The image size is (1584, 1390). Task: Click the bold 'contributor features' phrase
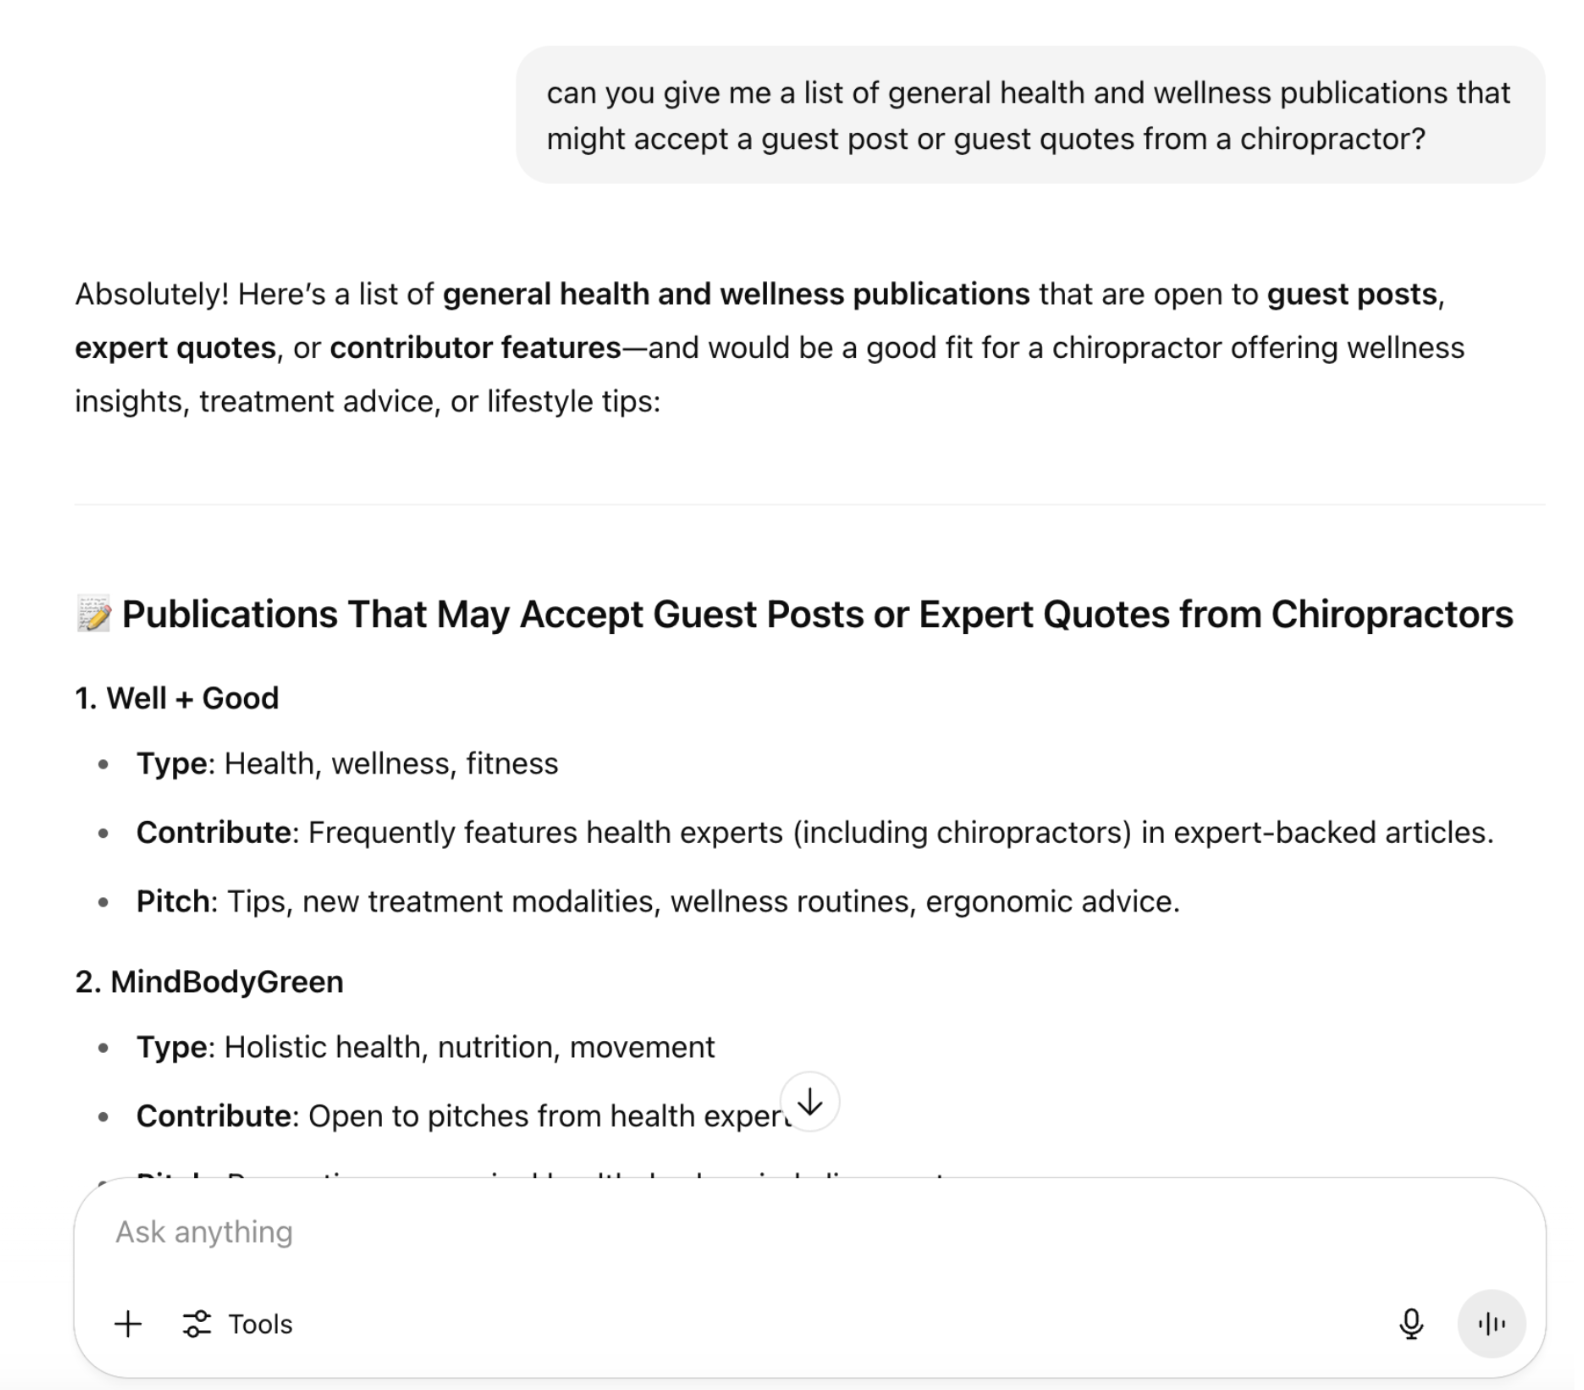(x=476, y=347)
